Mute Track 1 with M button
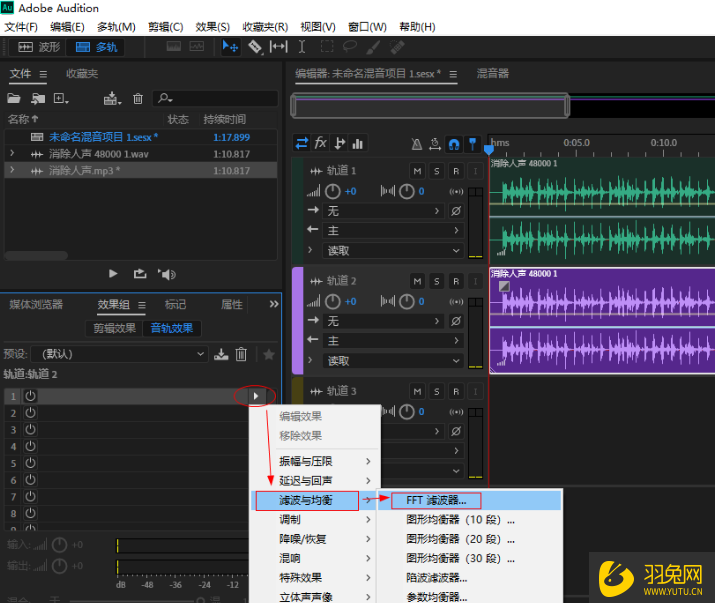 (417, 171)
